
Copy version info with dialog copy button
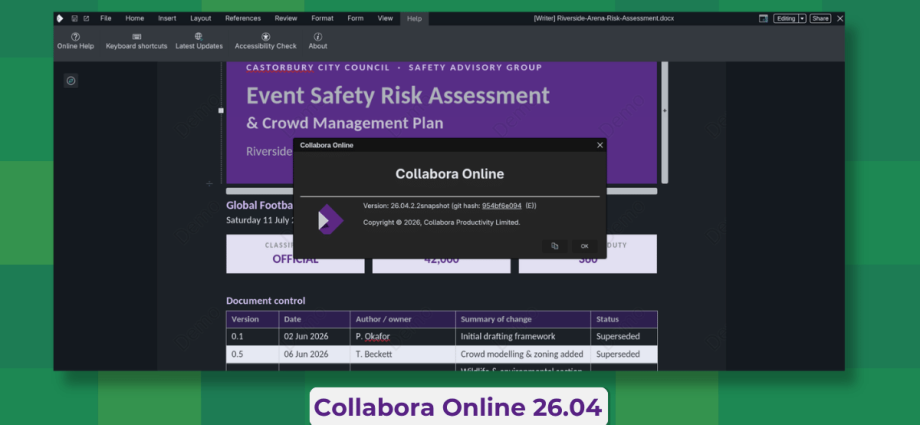[x=554, y=246]
